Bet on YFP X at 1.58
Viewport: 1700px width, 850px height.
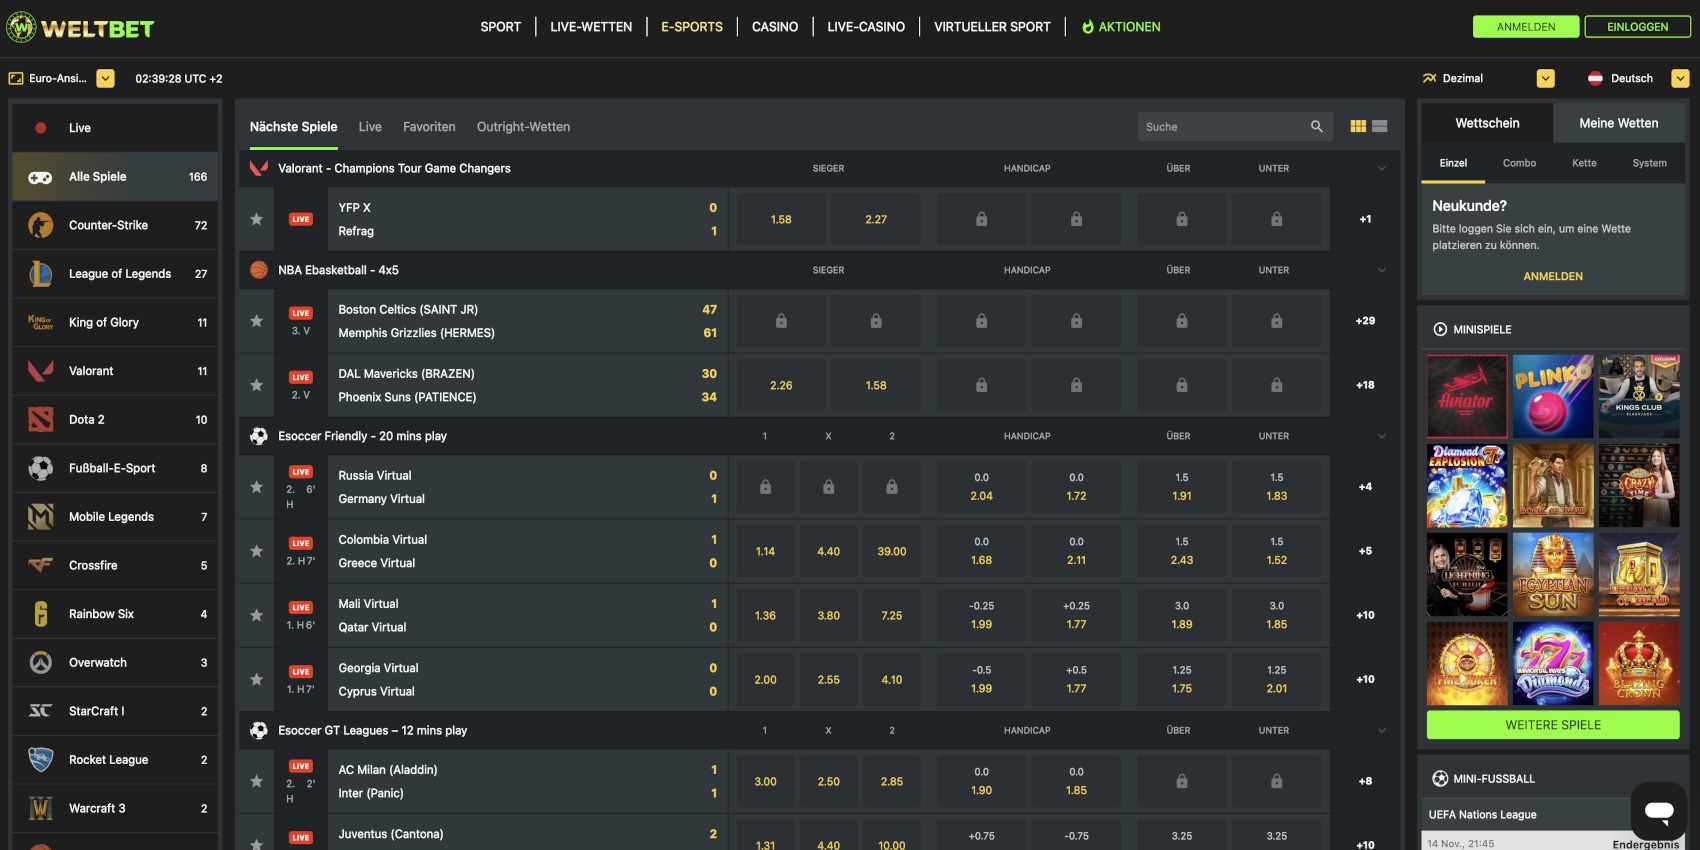[781, 219]
